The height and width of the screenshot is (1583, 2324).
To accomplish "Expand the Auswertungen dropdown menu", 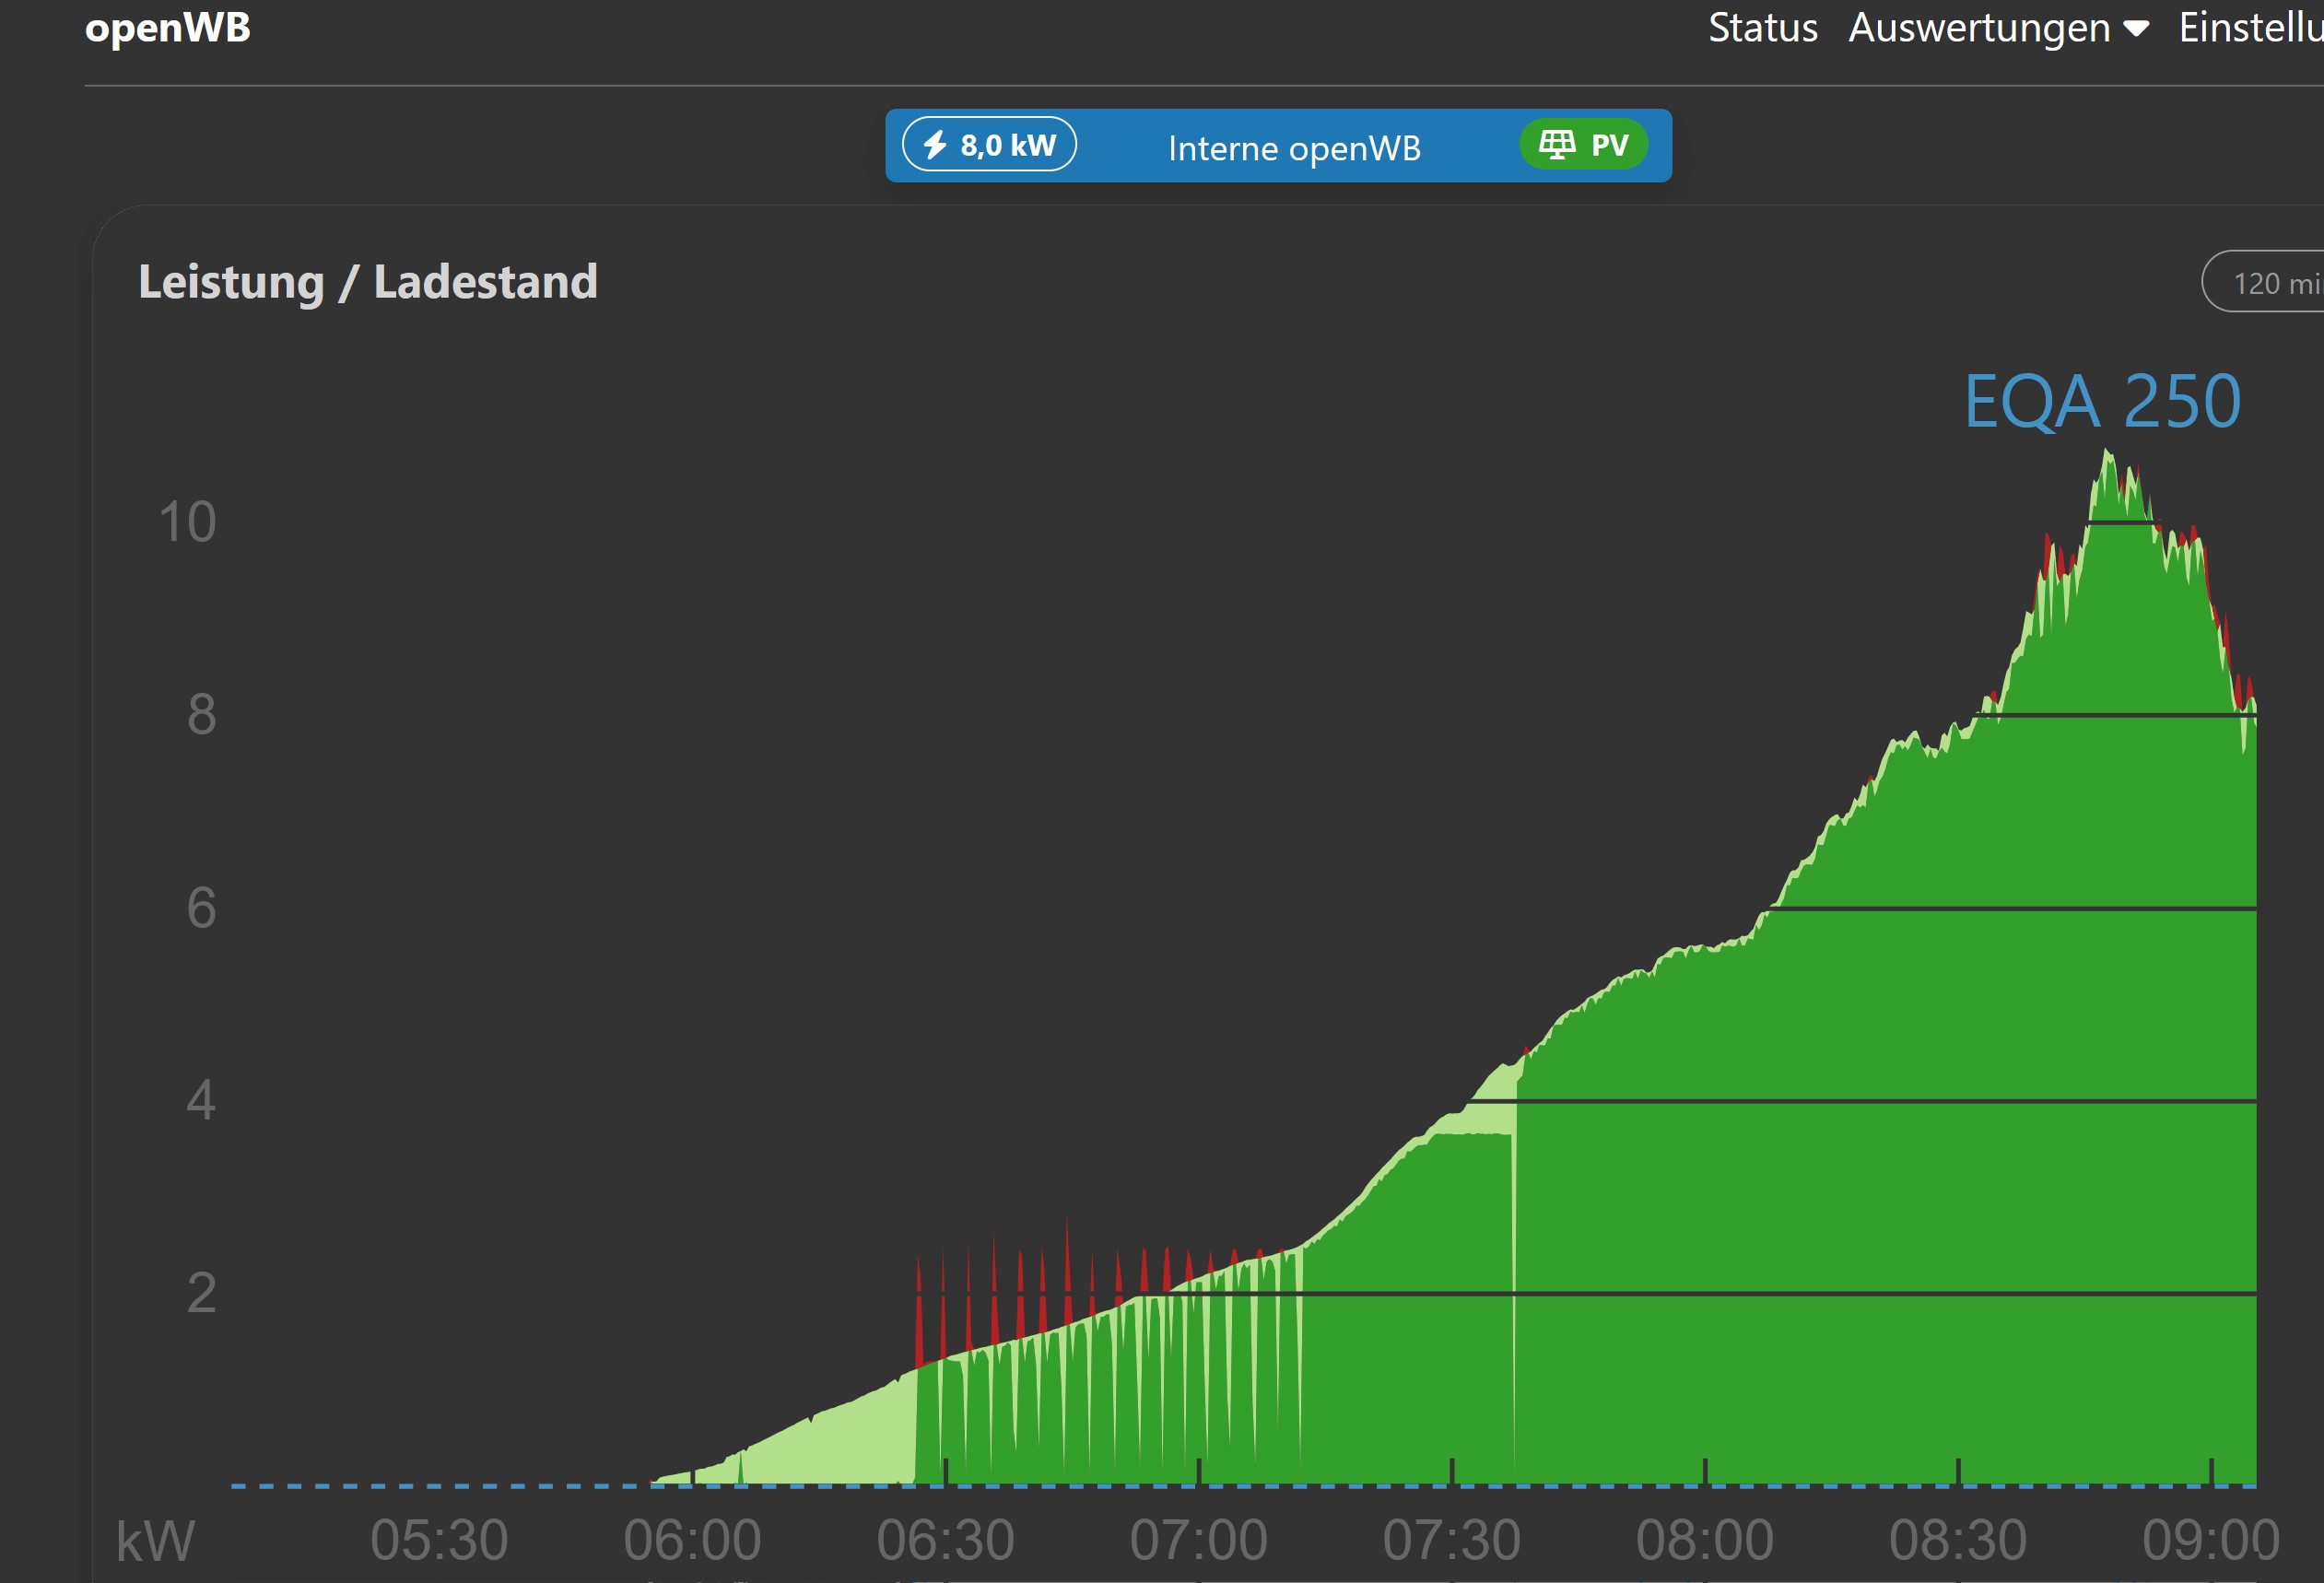I will pyautogui.click(x=1979, y=27).
